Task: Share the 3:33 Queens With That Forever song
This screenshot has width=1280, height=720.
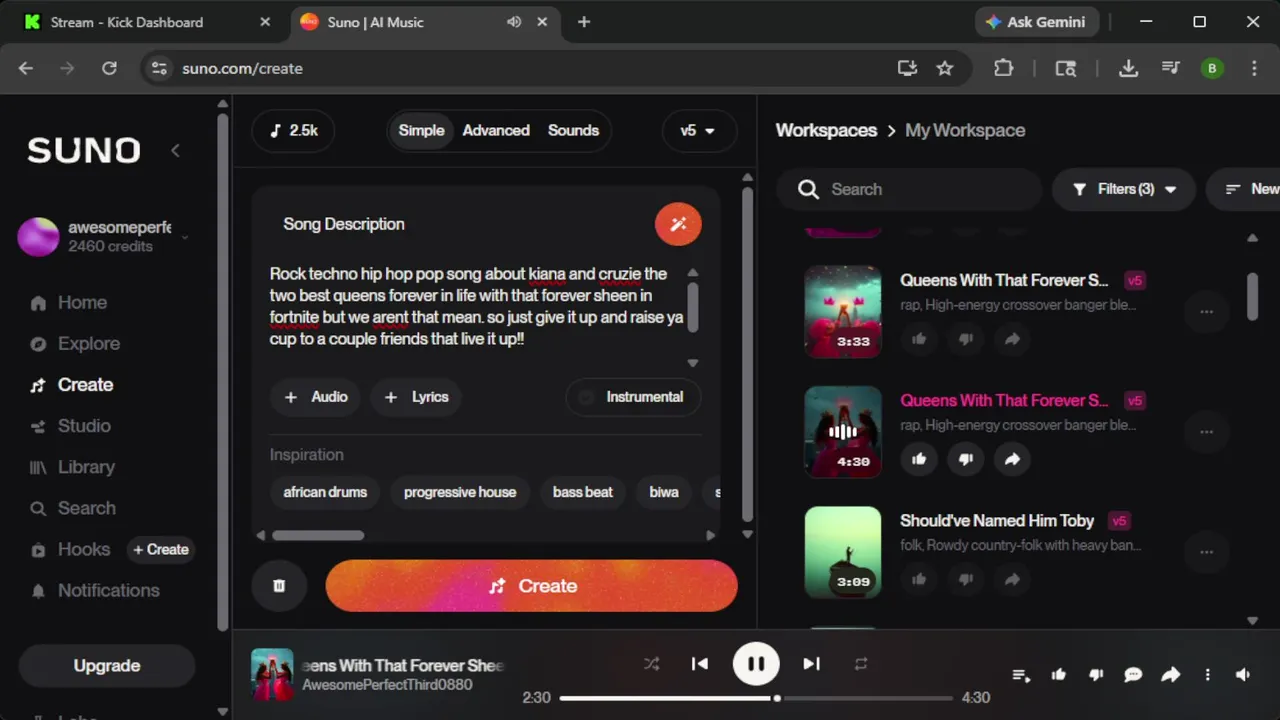Action: [x=1012, y=339]
